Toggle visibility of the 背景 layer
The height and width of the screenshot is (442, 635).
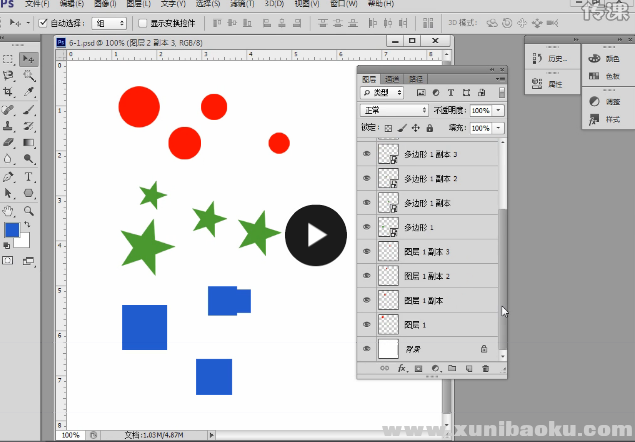click(366, 349)
